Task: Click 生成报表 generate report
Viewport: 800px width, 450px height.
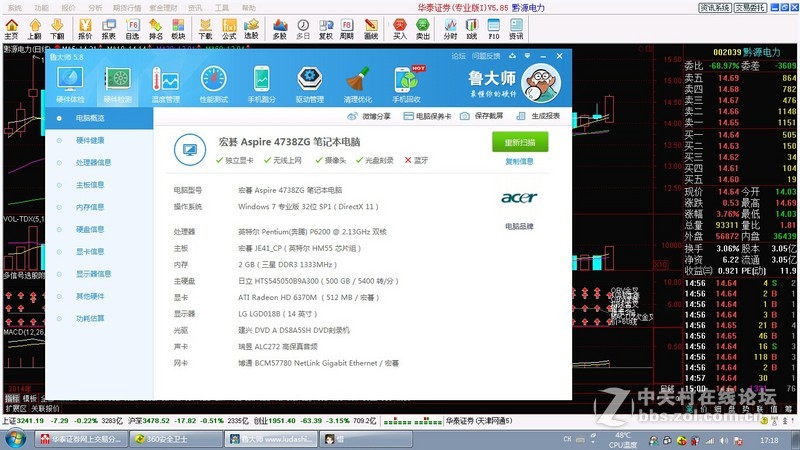Action: [538, 116]
